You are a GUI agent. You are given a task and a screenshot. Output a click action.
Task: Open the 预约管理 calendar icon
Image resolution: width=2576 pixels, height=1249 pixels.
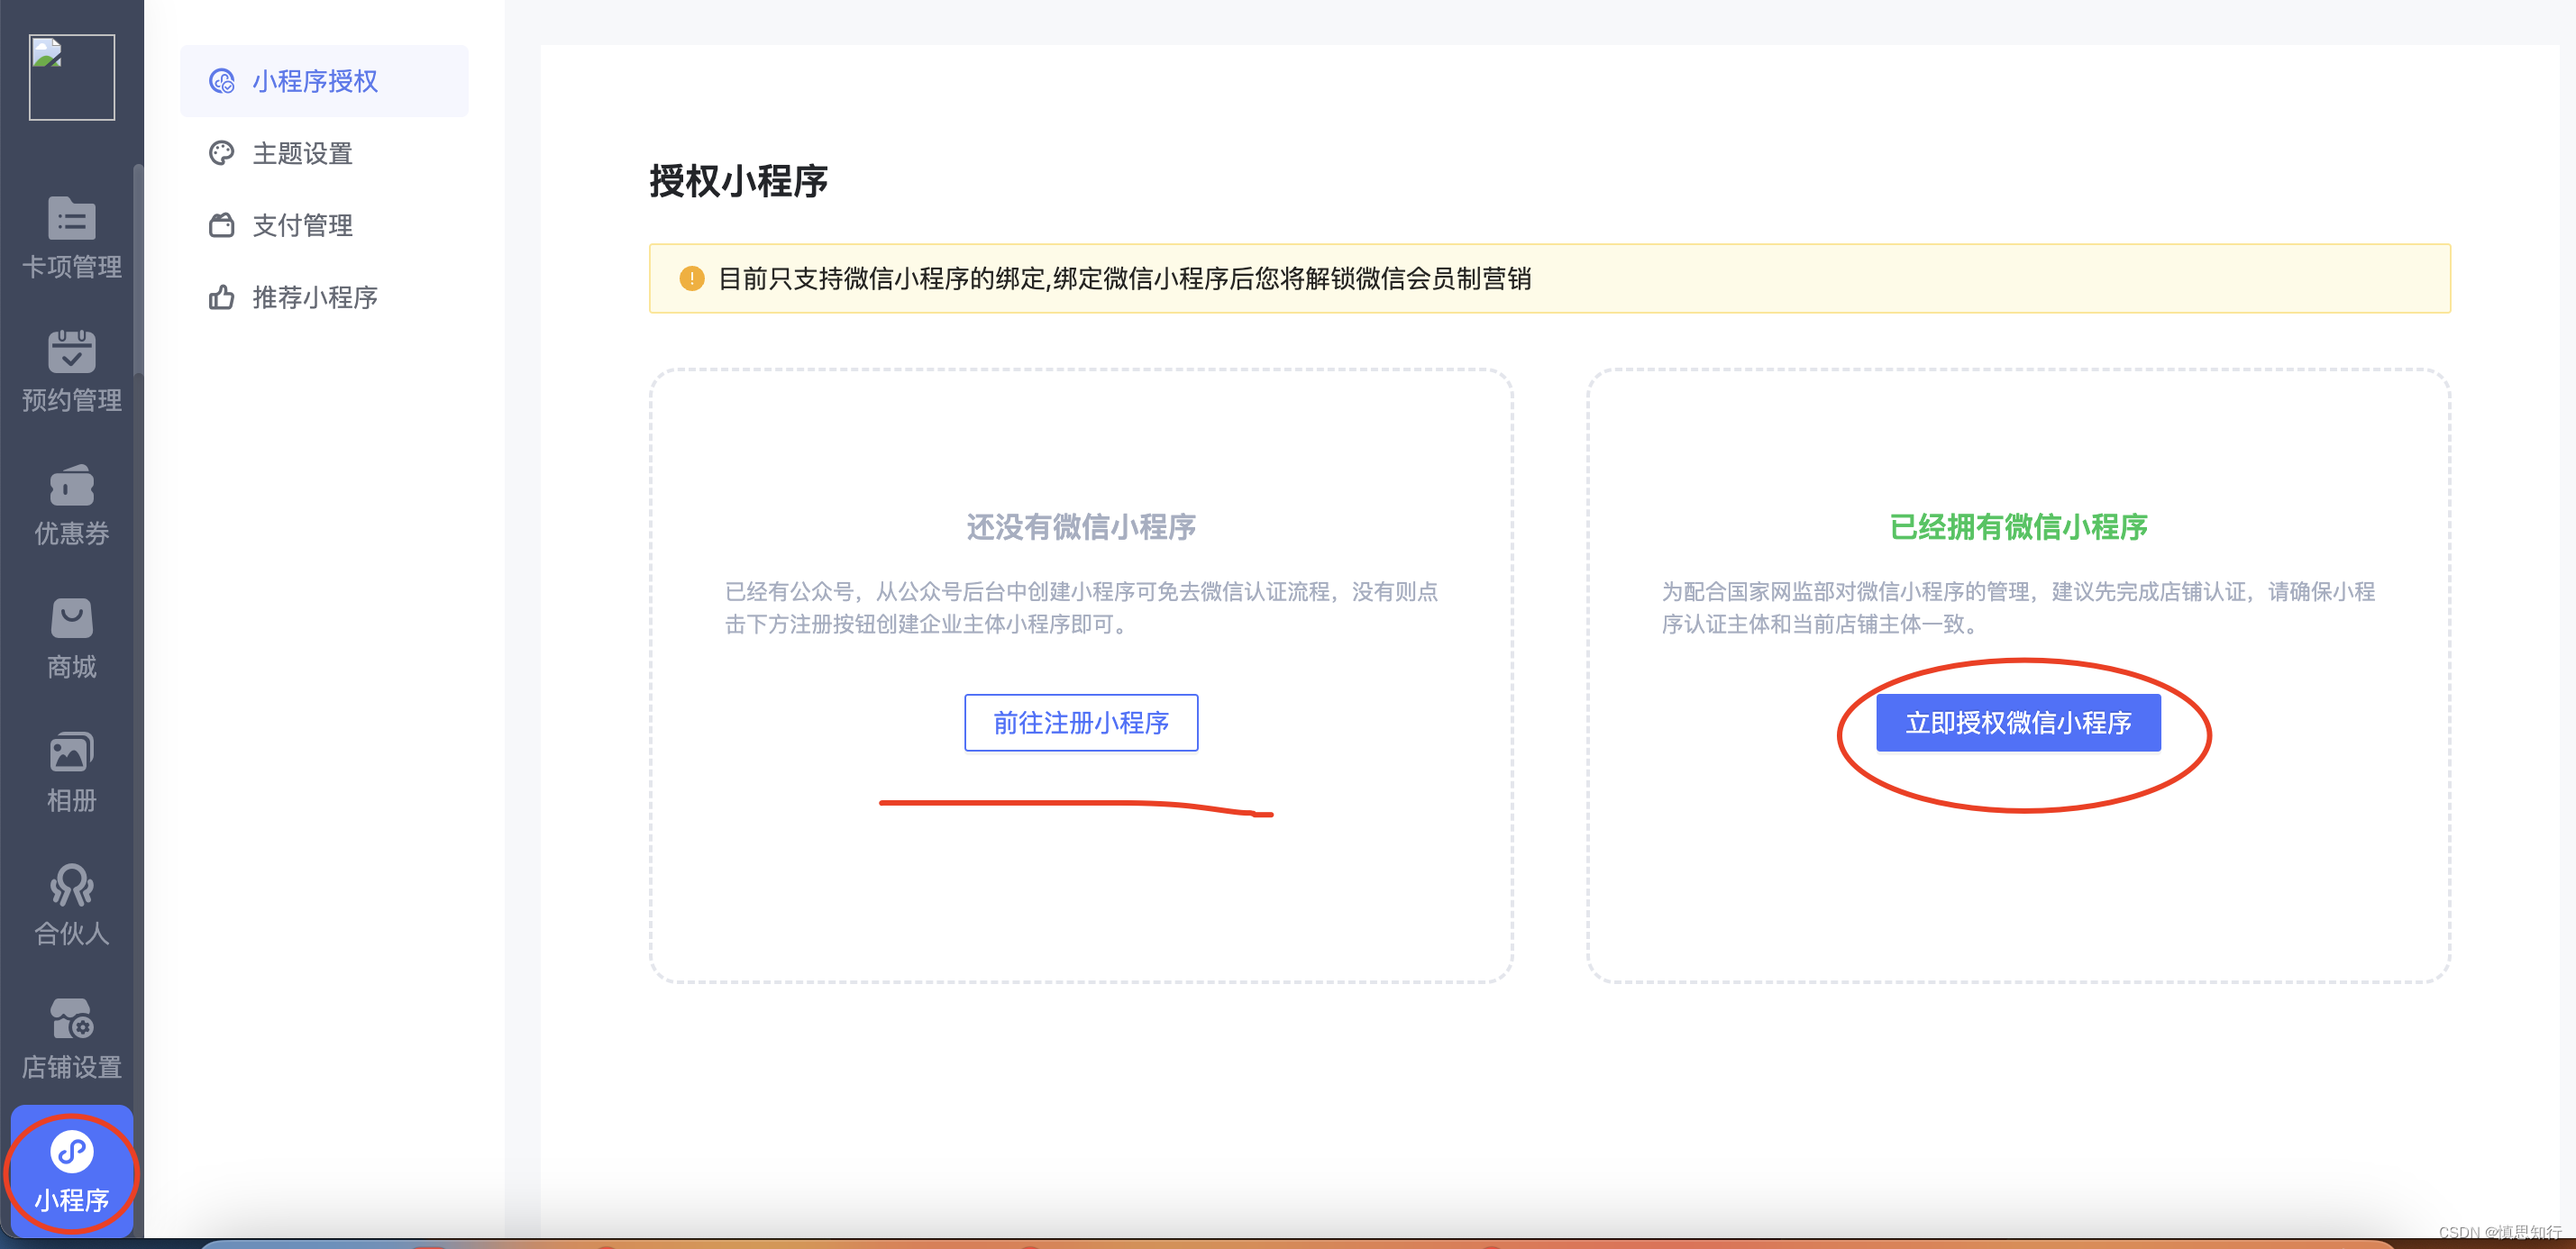point(71,352)
